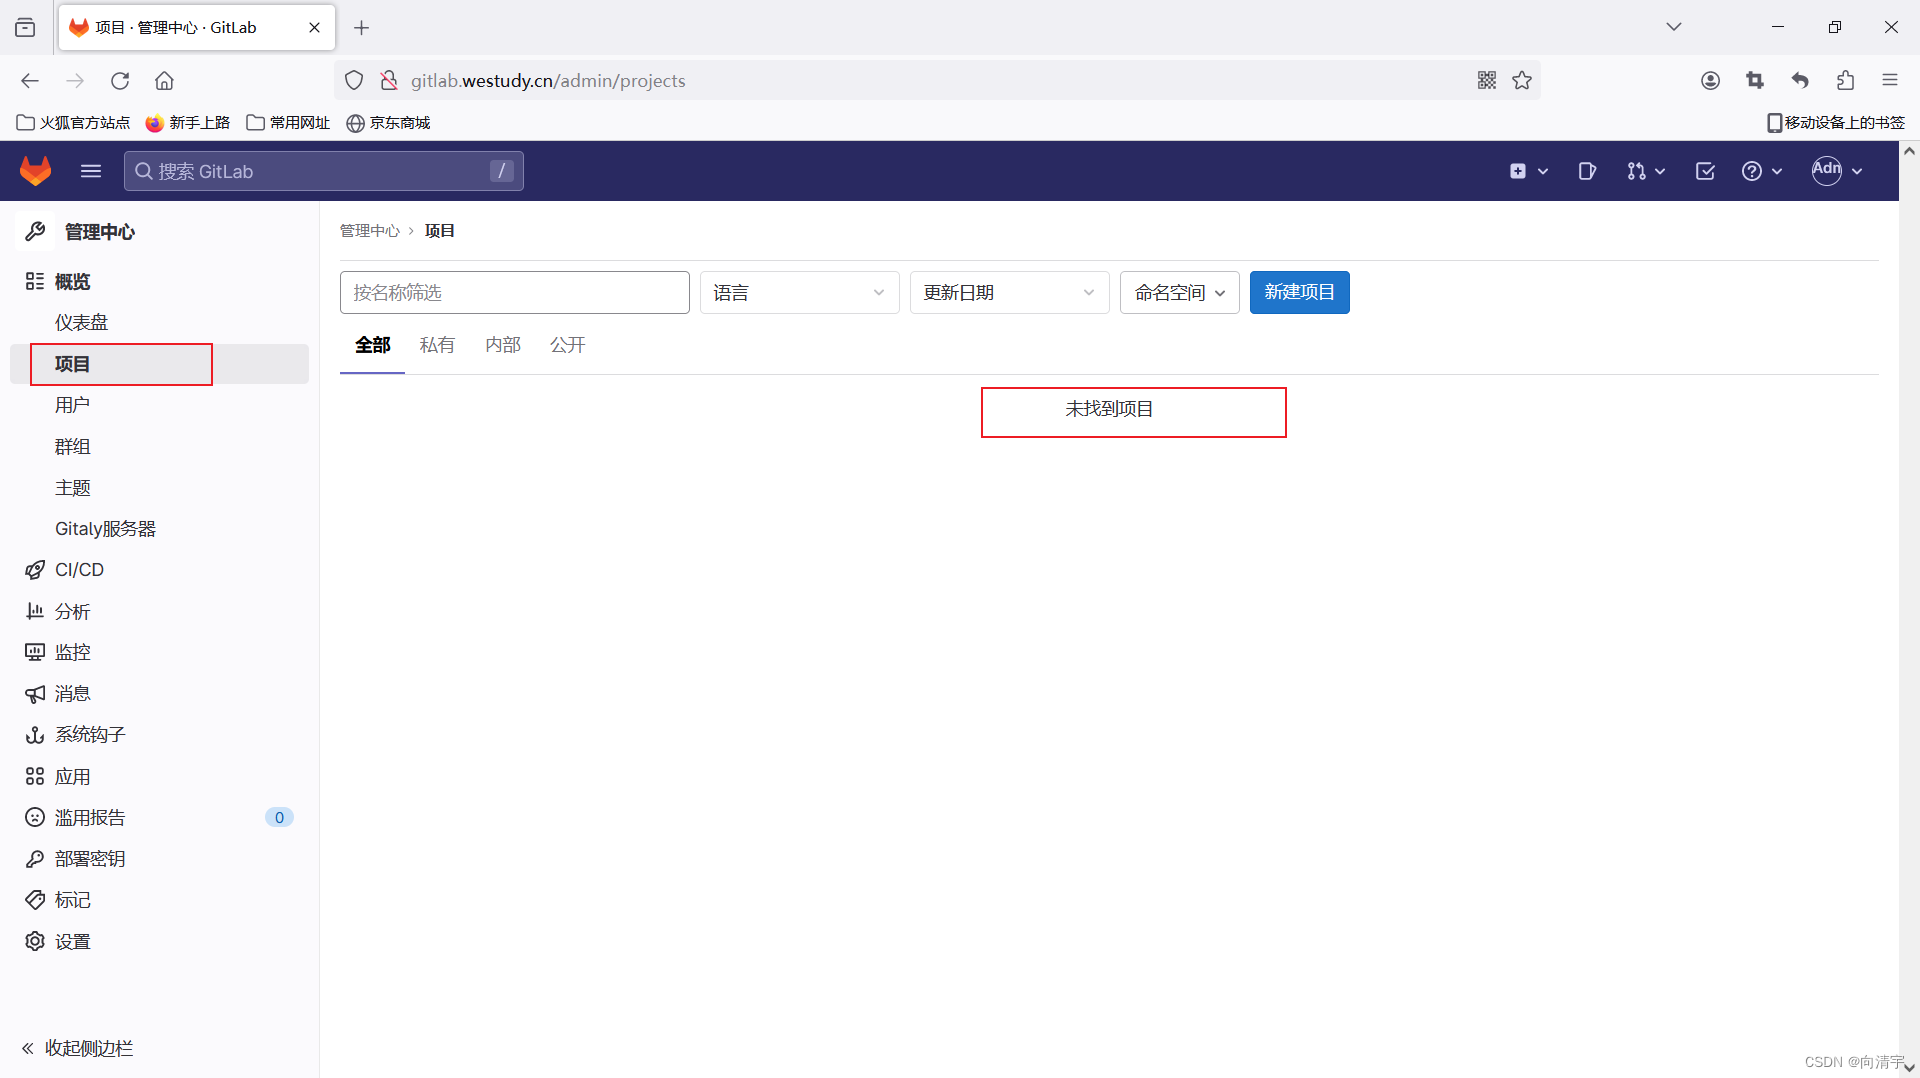Expand the 命名空间 dropdown
Screen dimensions: 1920x1078
pos(1179,292)
